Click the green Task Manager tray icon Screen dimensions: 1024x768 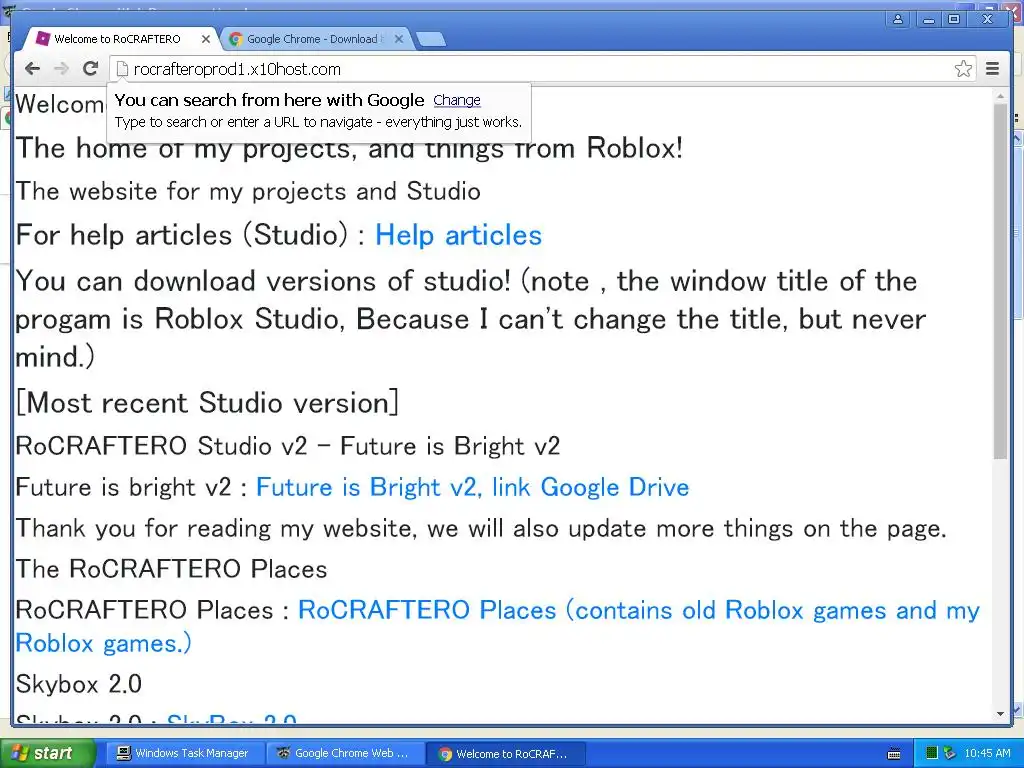932,754
